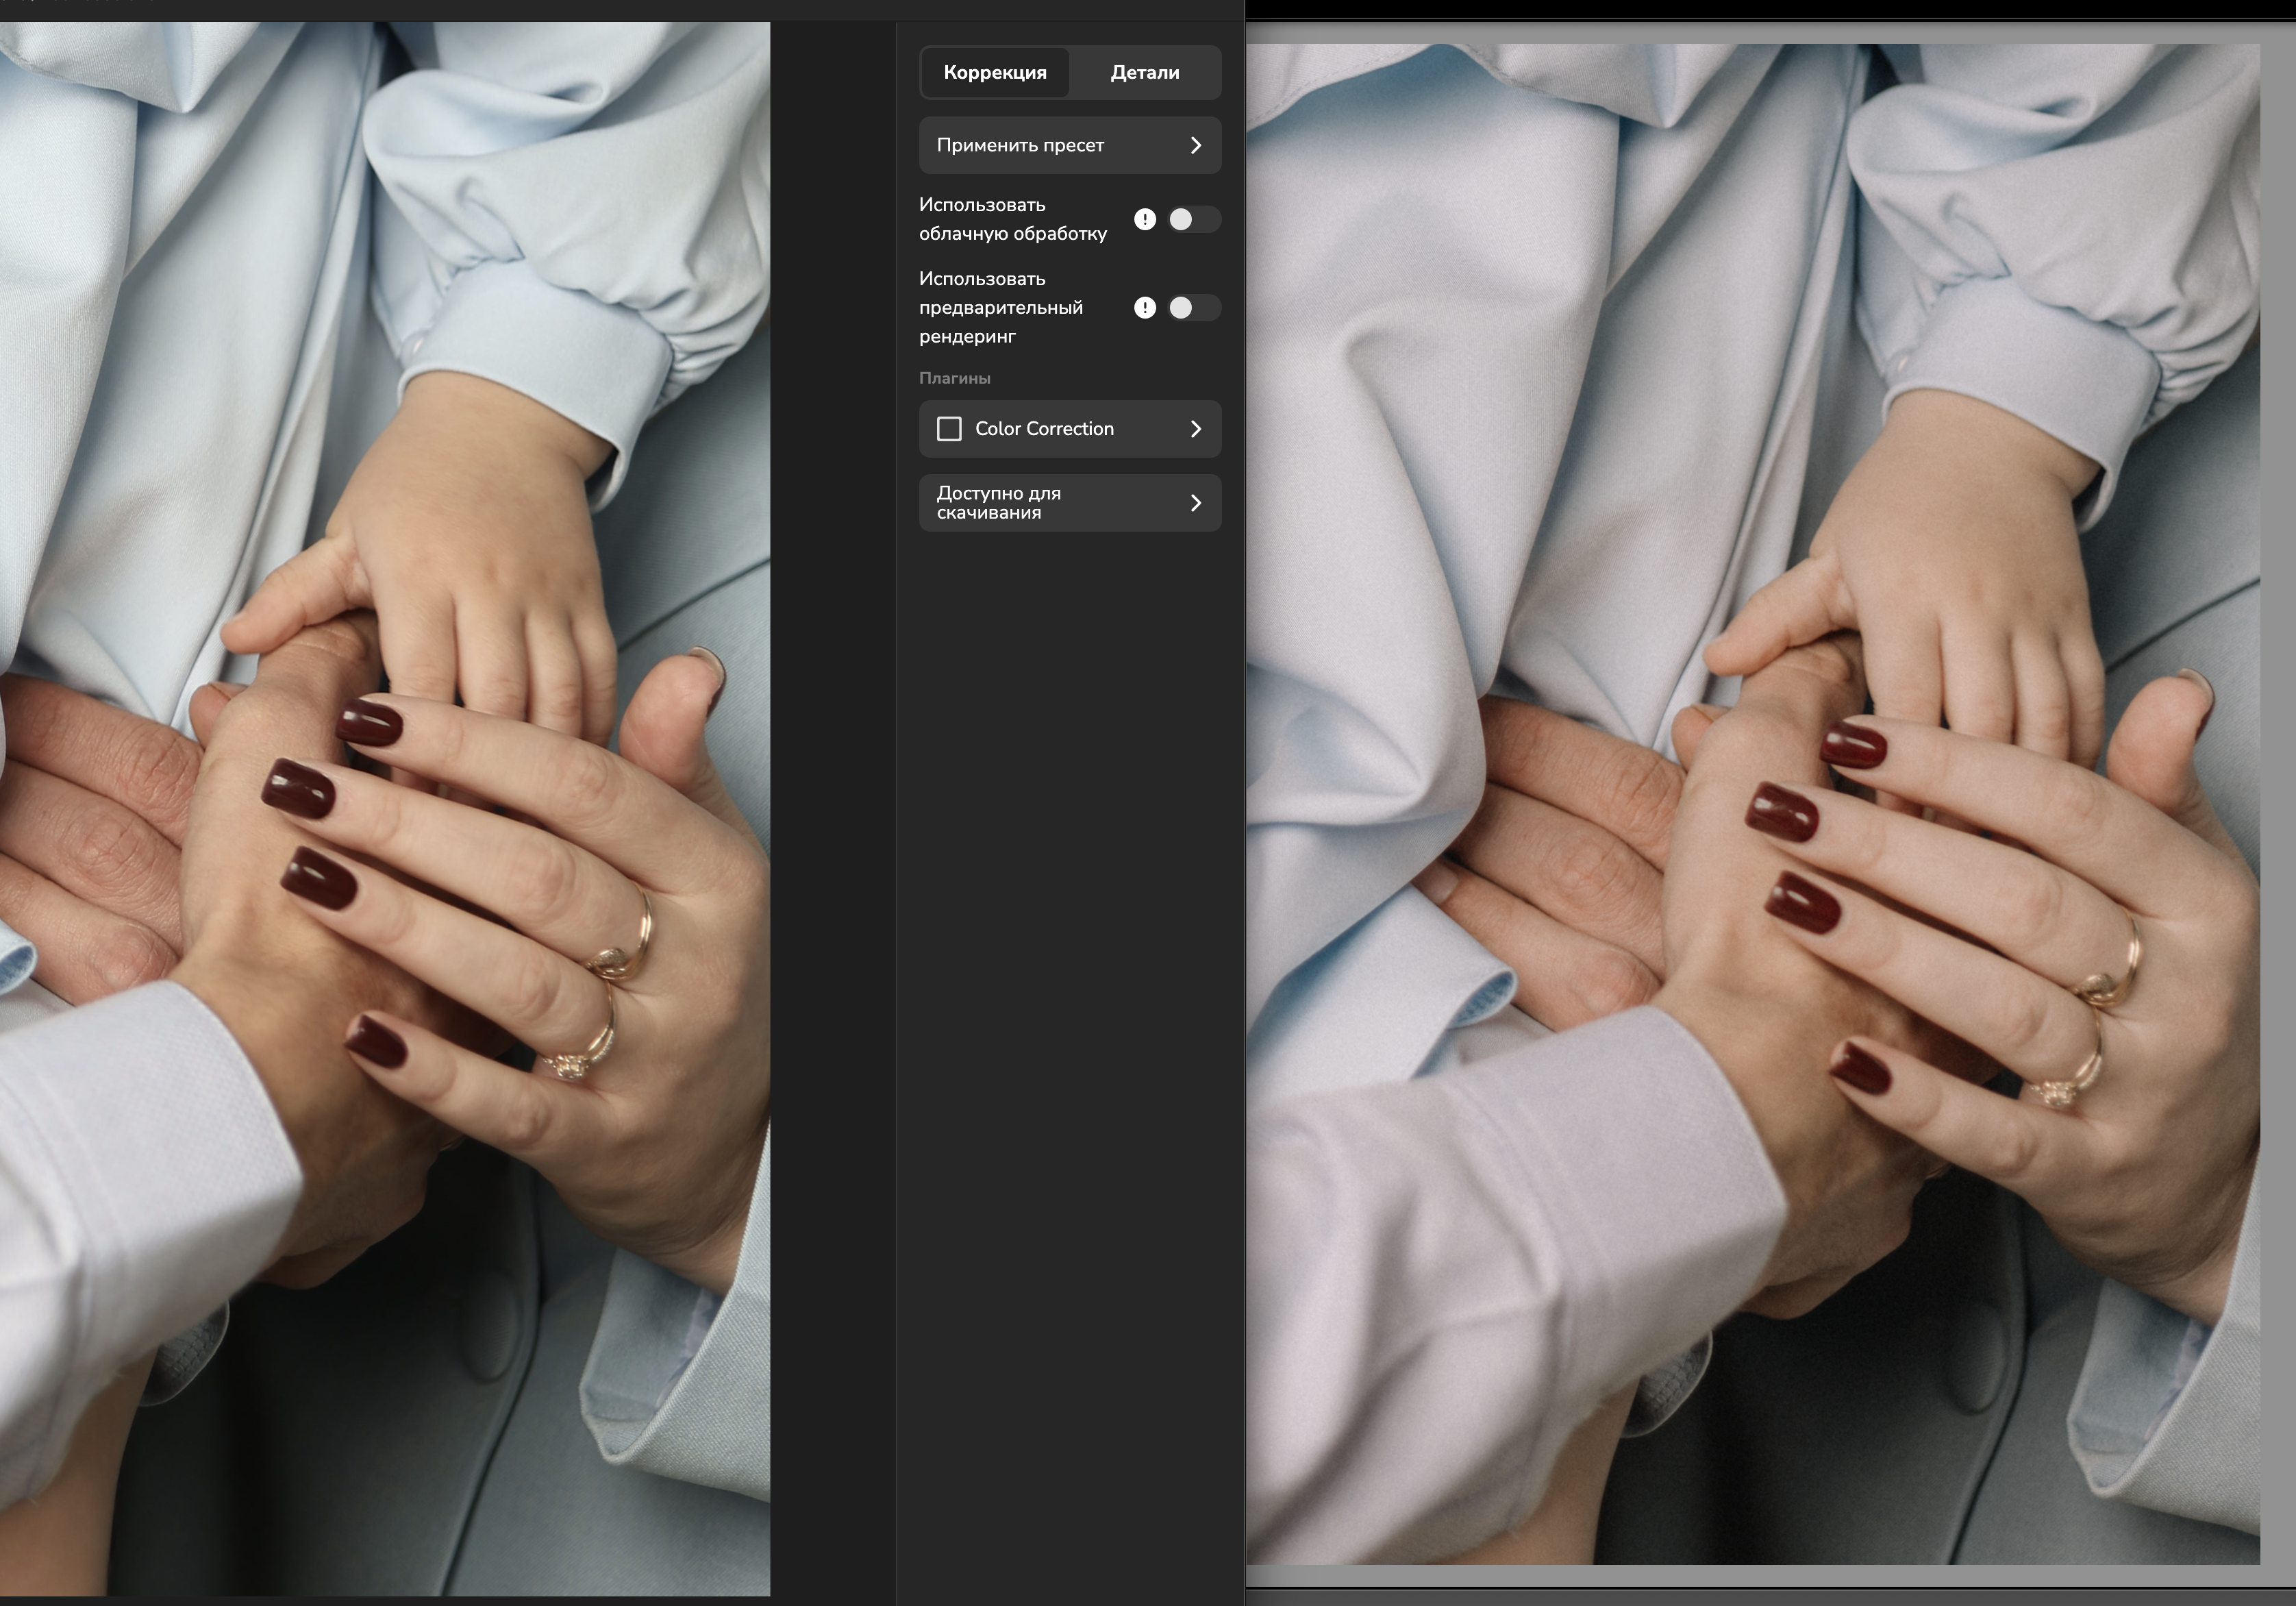The width and height of the screenshot is (2296, 1606).
Task: Click the grey border around the right photo
Action: (2277, 800)
